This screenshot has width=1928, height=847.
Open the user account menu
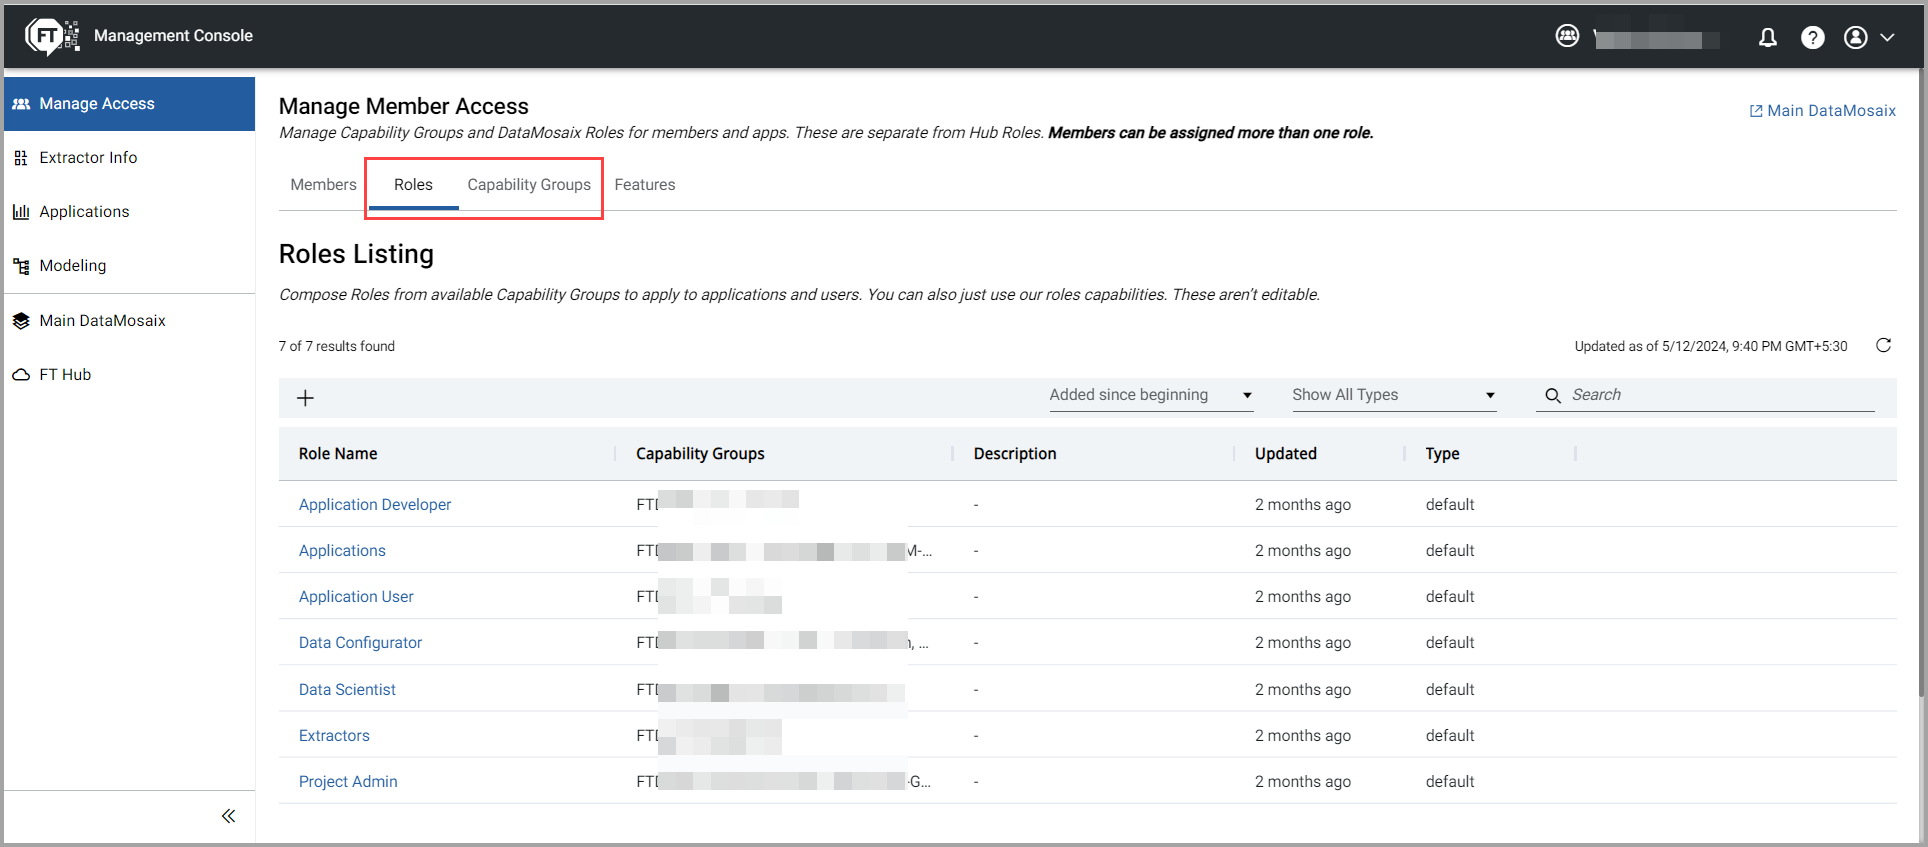click(1868, 38)
